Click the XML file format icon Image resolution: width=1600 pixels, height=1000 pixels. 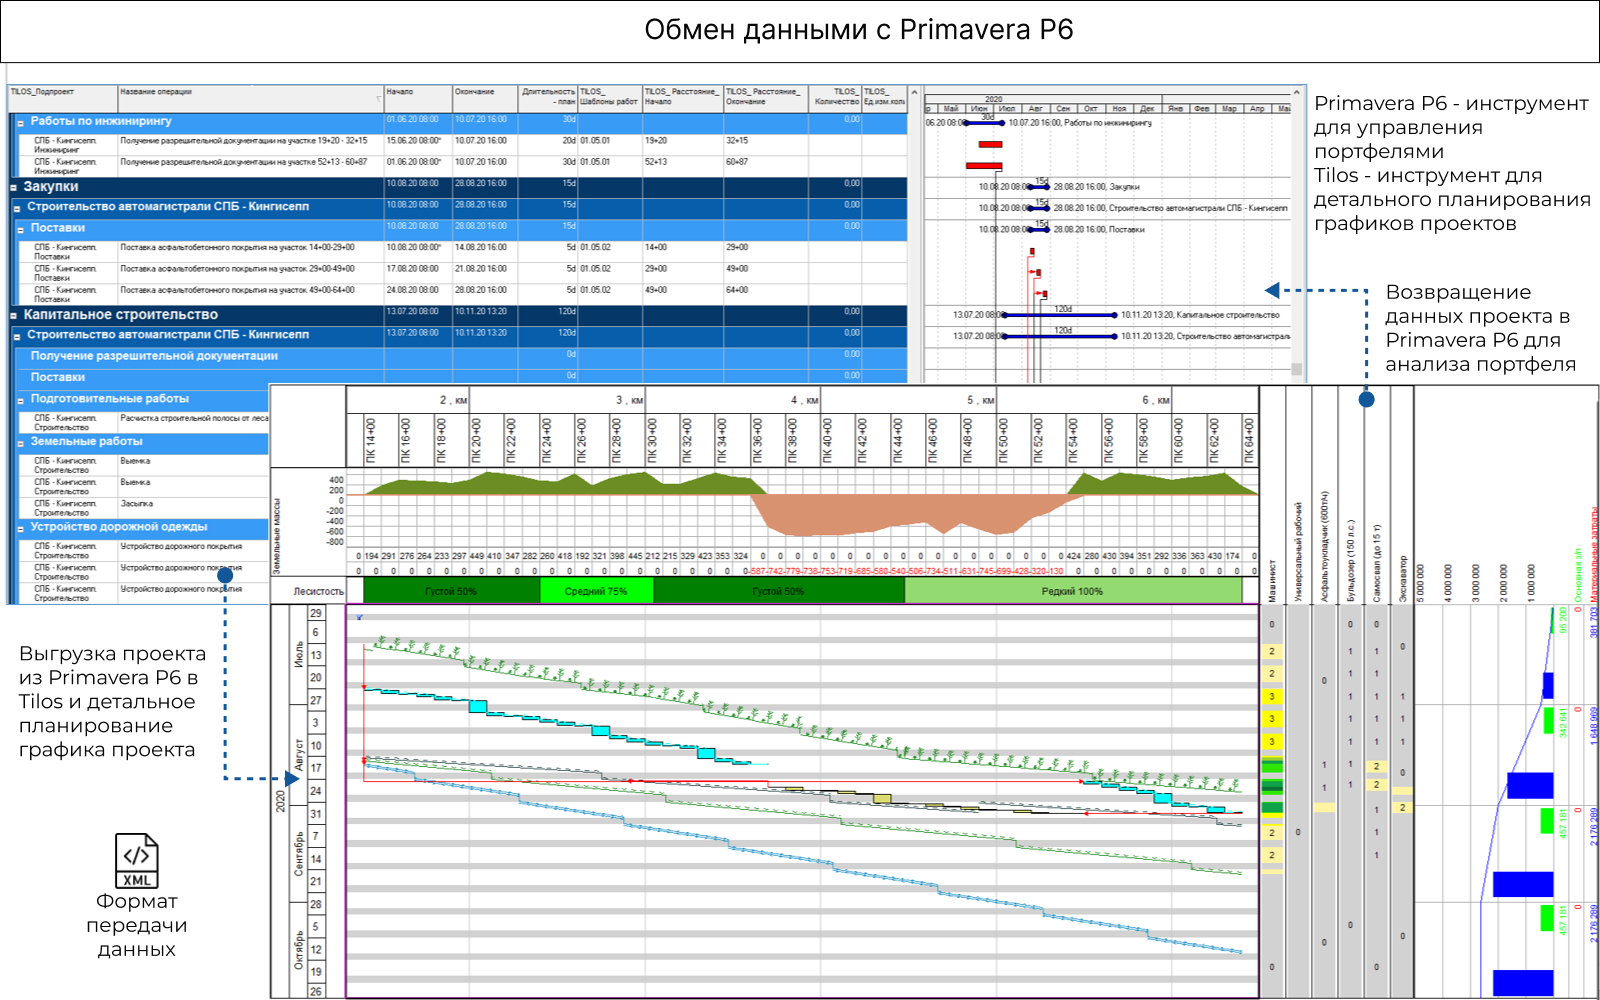click(137, 861)
